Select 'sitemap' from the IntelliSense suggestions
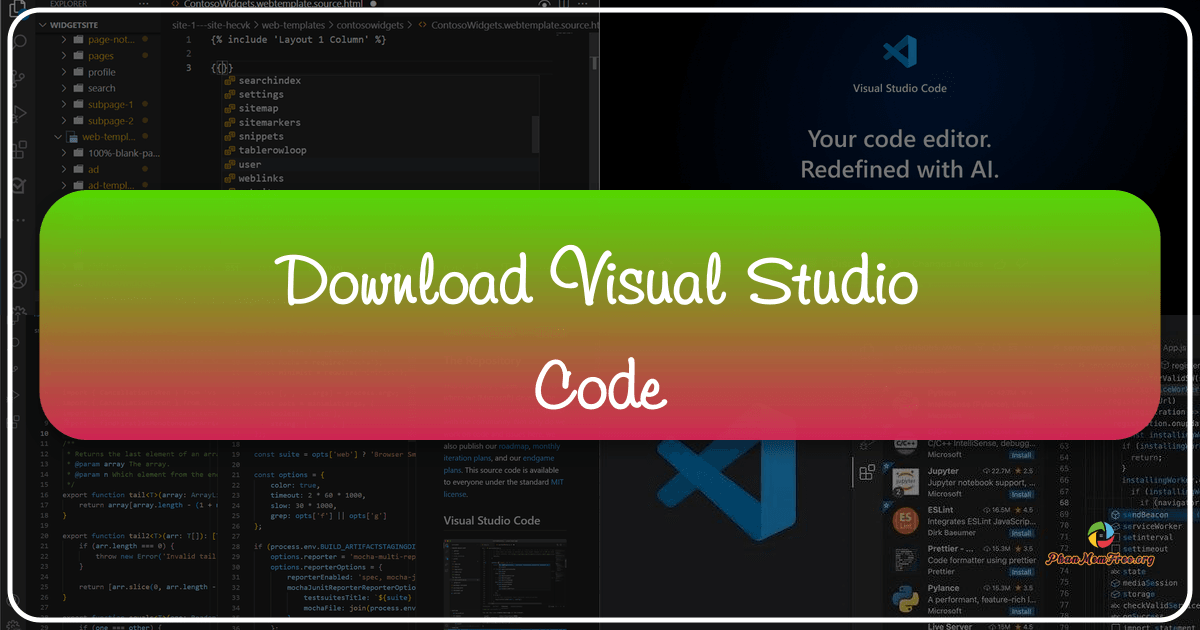1200x630 pixels. point(258,108)
